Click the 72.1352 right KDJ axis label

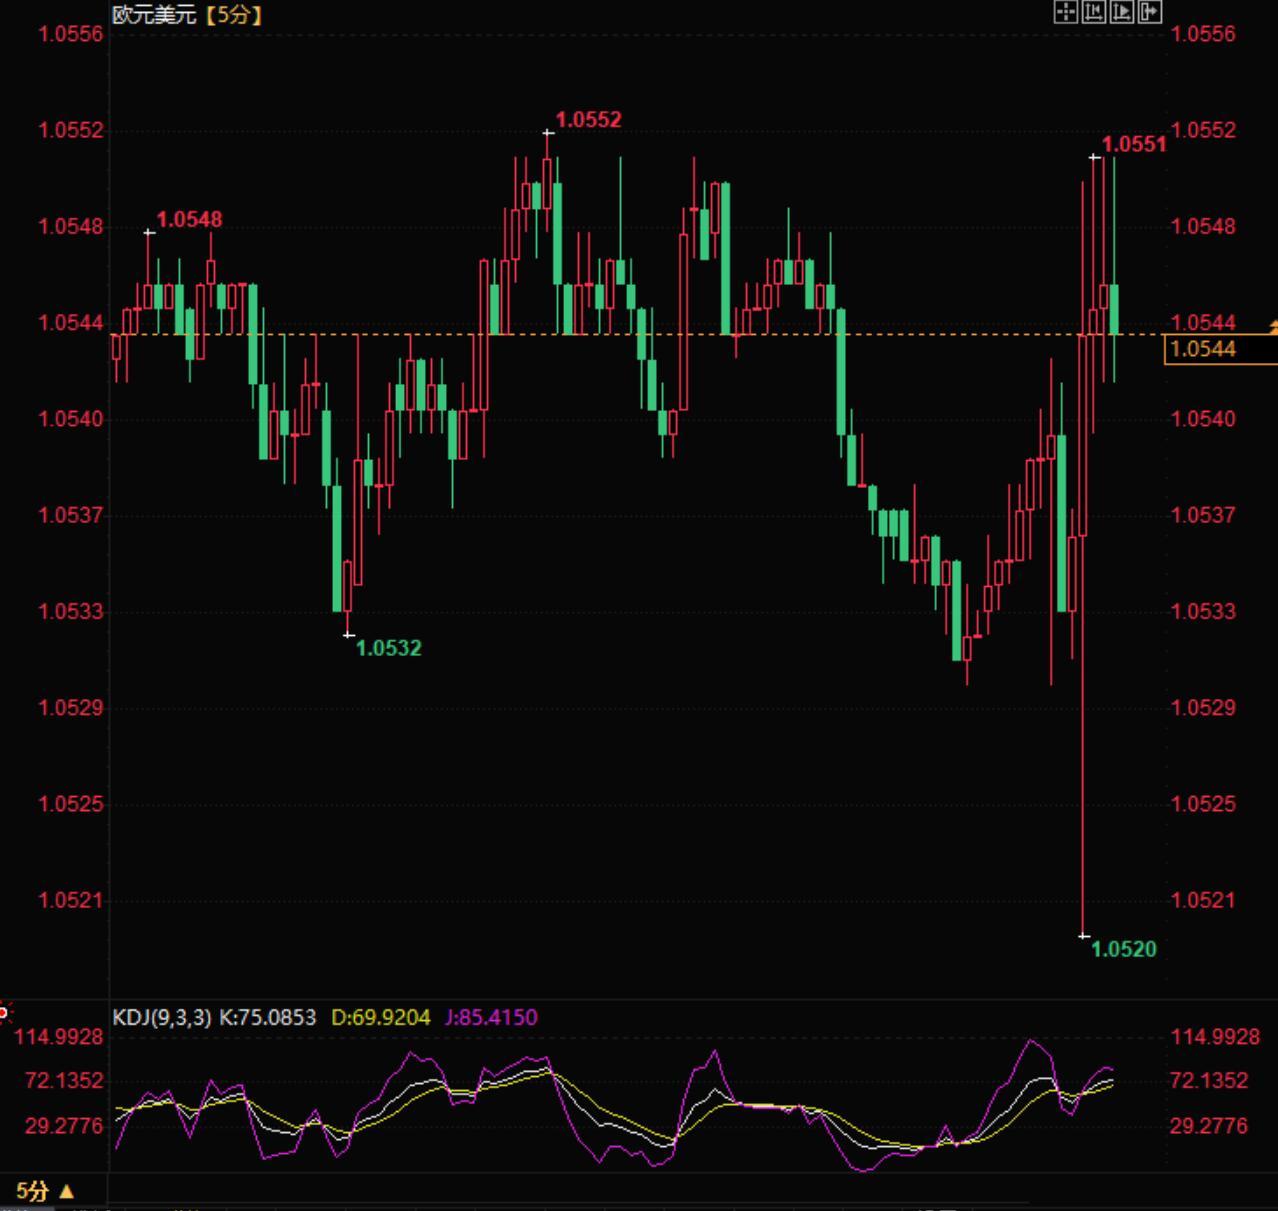[x=1210, y=1081]
